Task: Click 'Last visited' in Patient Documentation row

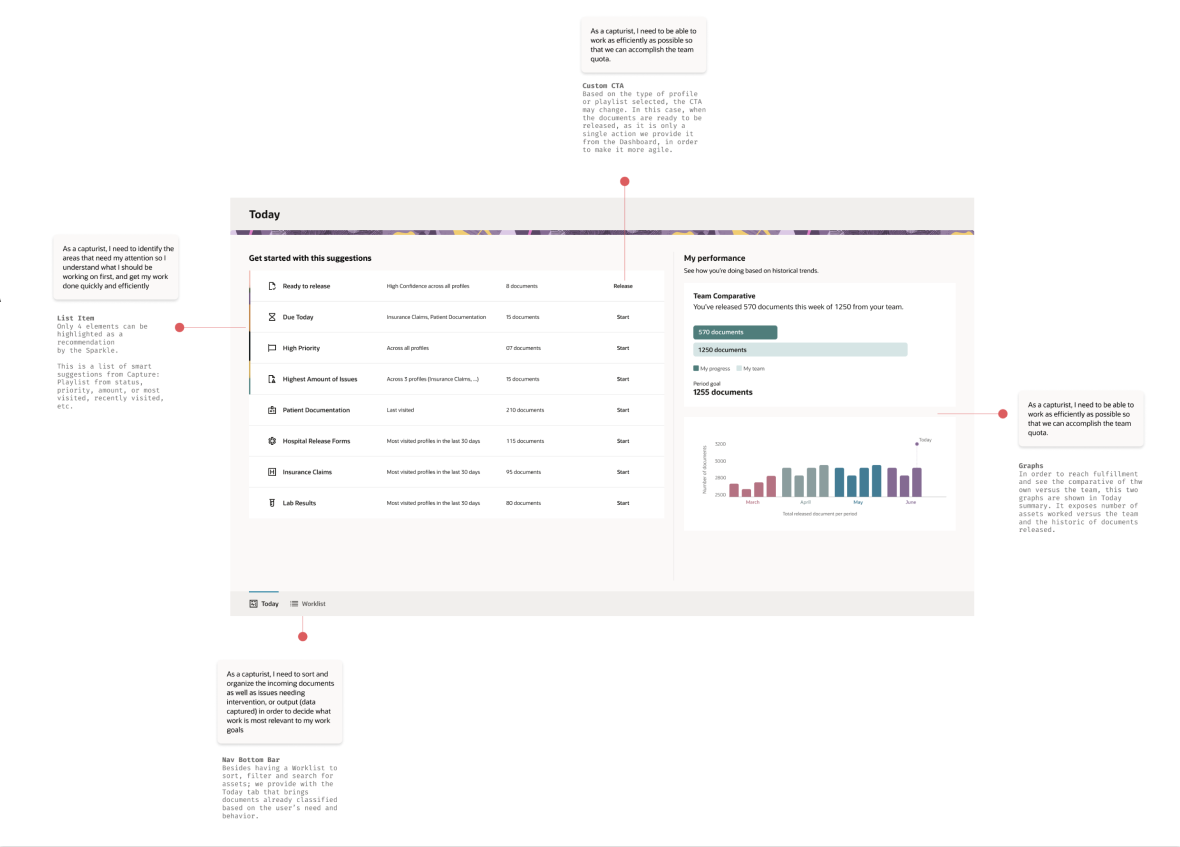Action: [400, 410]
